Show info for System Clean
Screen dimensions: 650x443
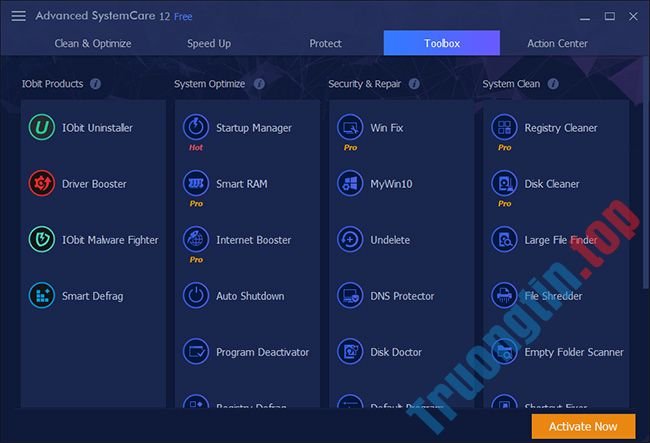pyautogui.click(x=553, y=84)
